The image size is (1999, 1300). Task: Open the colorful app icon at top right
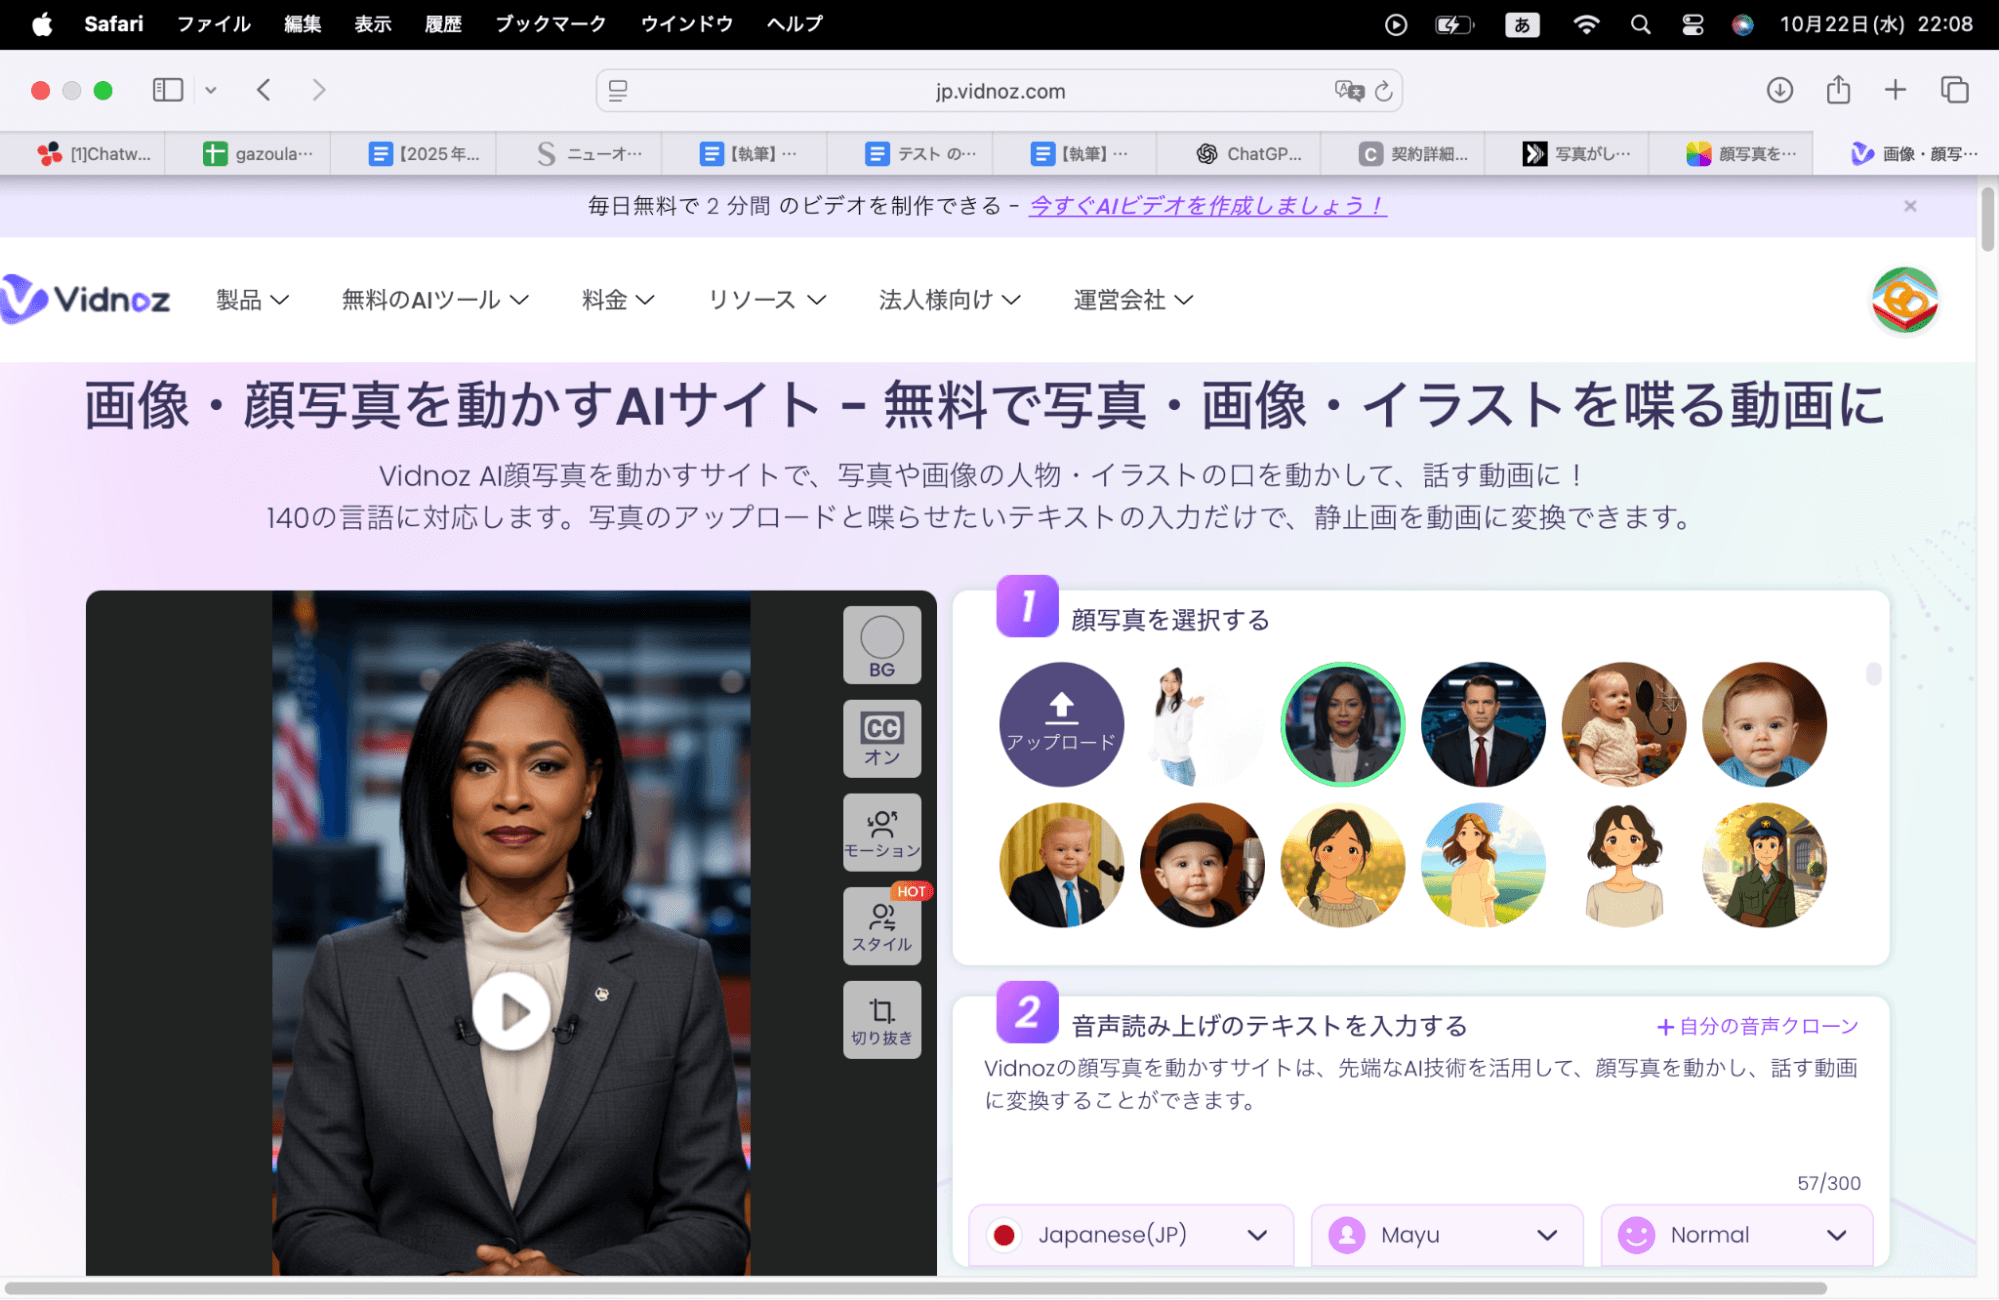click(1902, 299)
